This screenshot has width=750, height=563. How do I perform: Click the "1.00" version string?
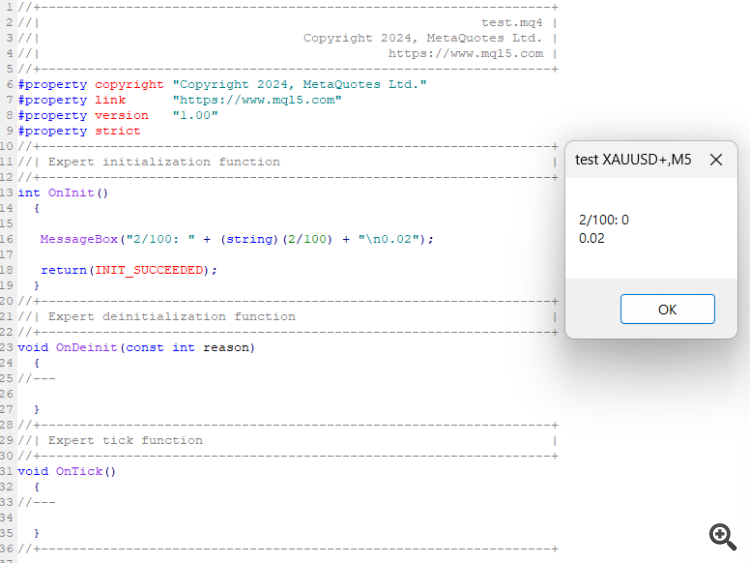coord(195,115)
